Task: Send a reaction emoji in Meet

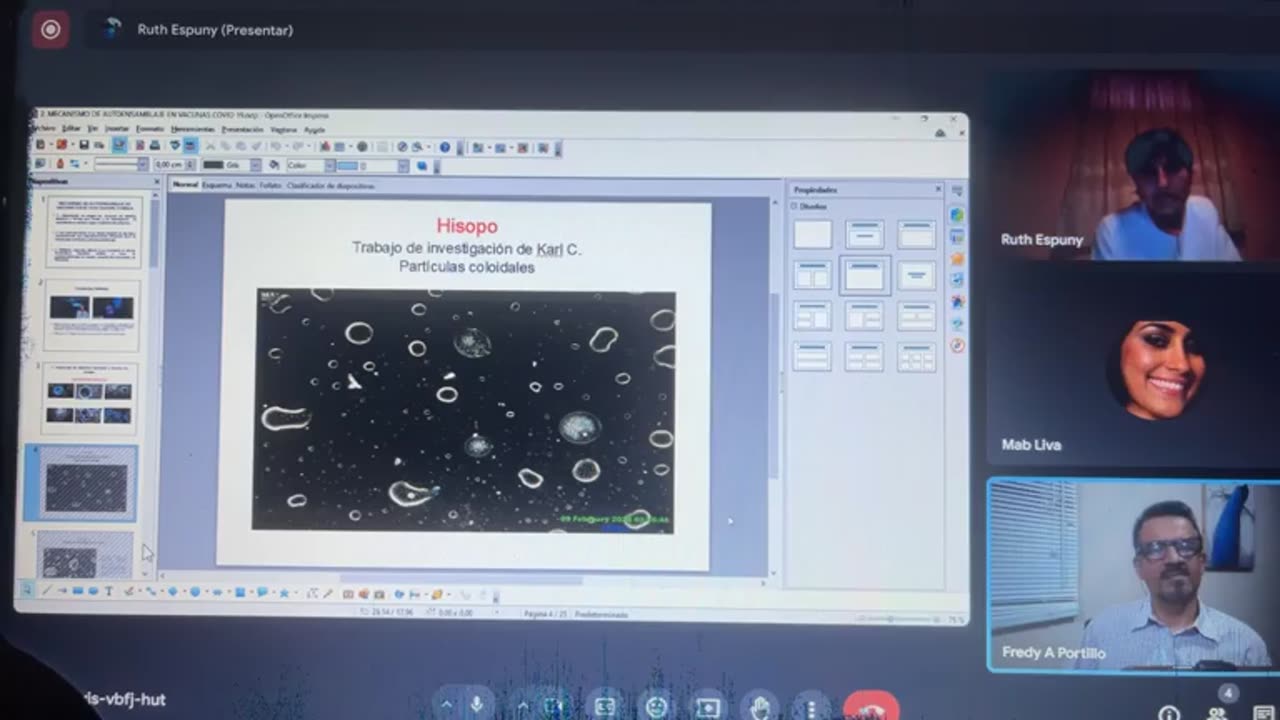Action: coord(656,706)
